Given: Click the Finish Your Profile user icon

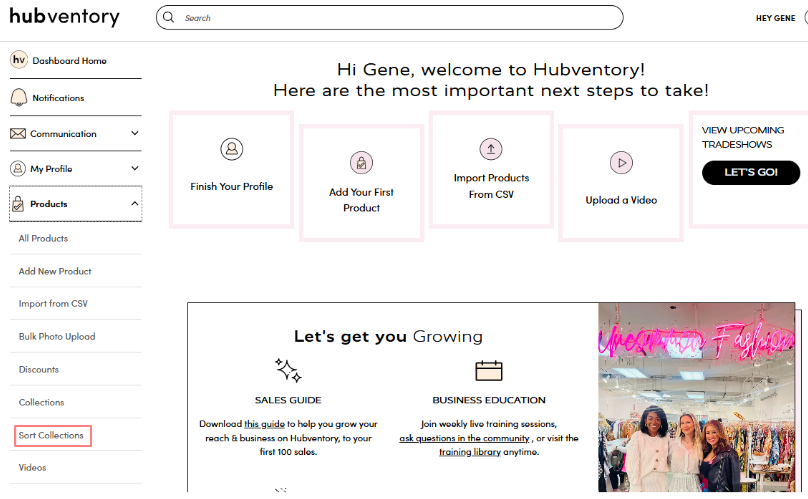Looking at the screenshot, I should (232, 149).
